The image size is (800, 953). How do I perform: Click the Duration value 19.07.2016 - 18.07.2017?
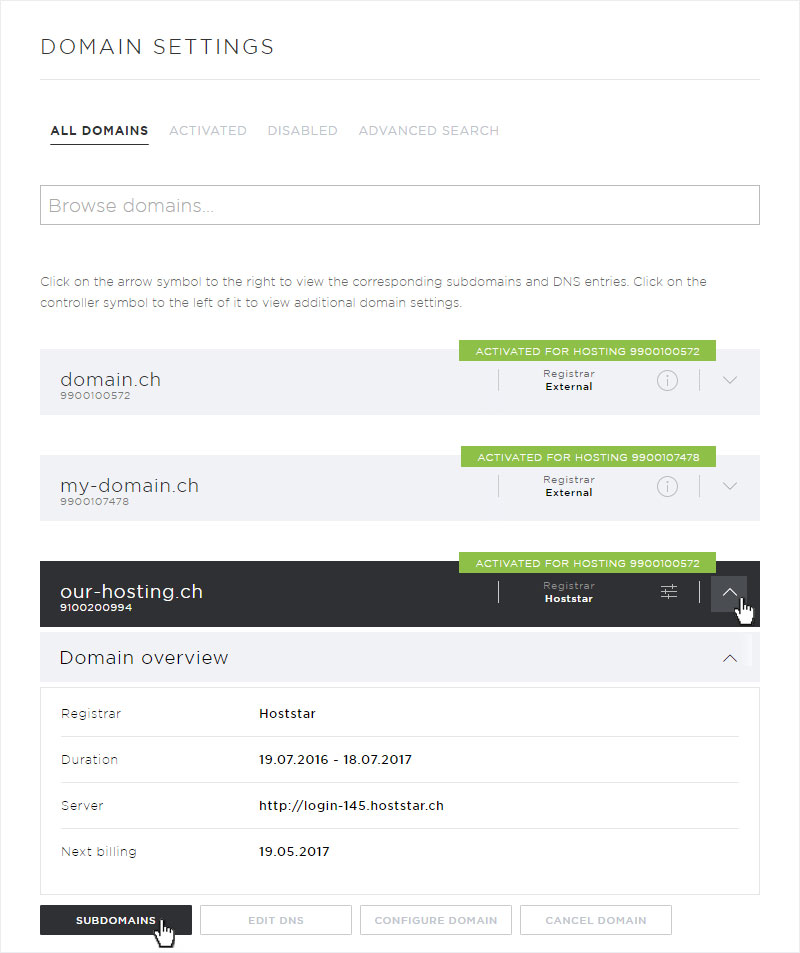point(336,760)
